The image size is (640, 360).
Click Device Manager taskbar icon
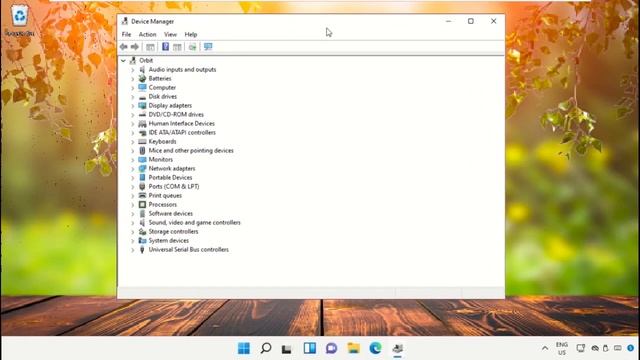pyautogui.click(x=398, y=348)
